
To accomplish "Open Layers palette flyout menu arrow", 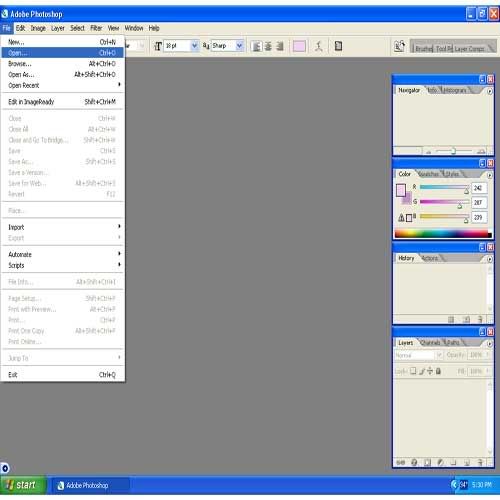I will [x=490, y=343].
